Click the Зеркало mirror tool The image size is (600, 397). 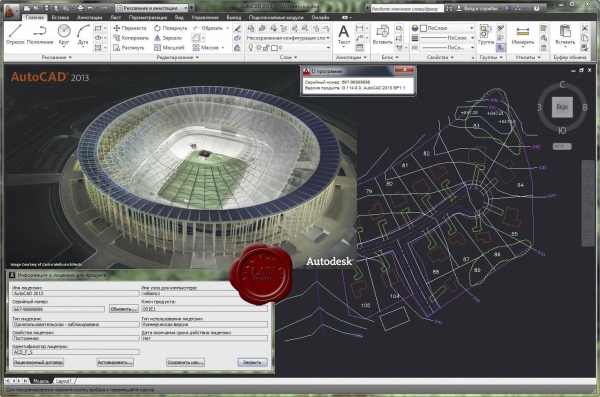point(168,38)
